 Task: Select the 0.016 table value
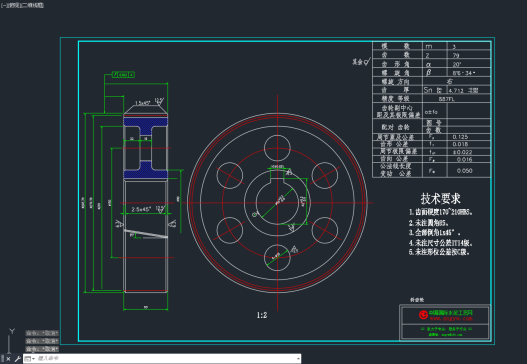click(464, 159)
